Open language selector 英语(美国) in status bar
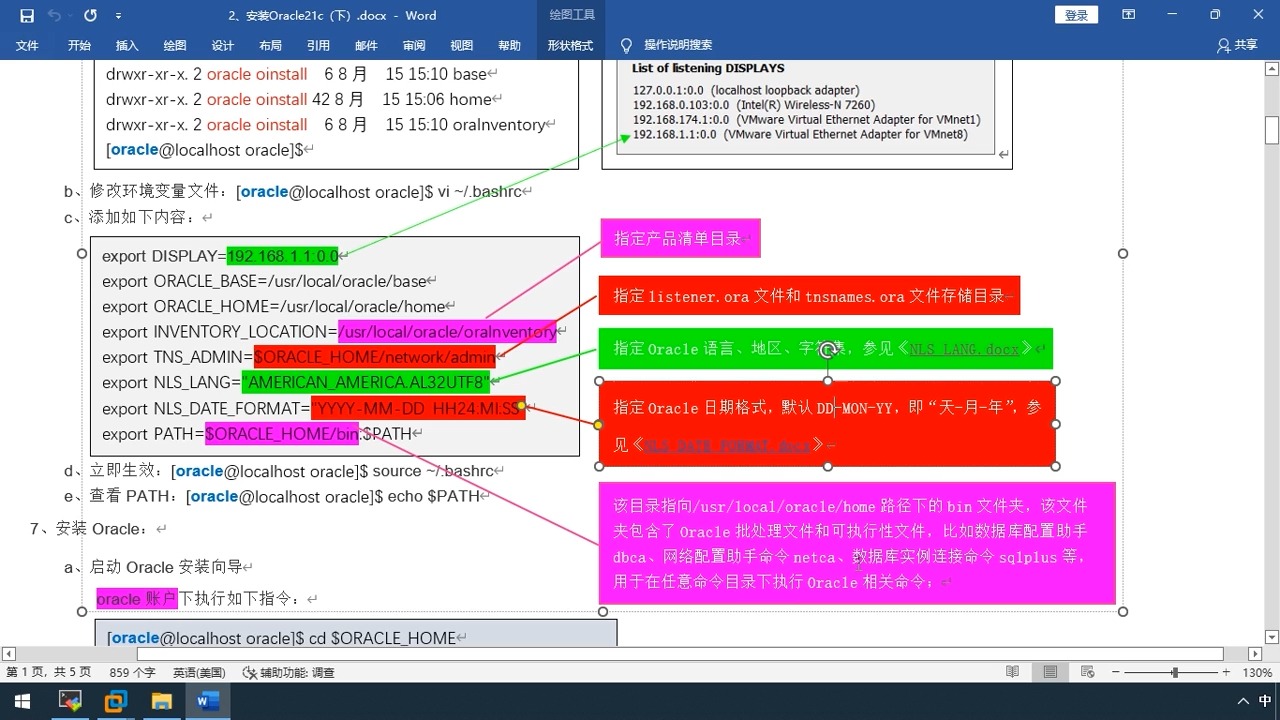The image size is (1280, 720). click(198, 673)
